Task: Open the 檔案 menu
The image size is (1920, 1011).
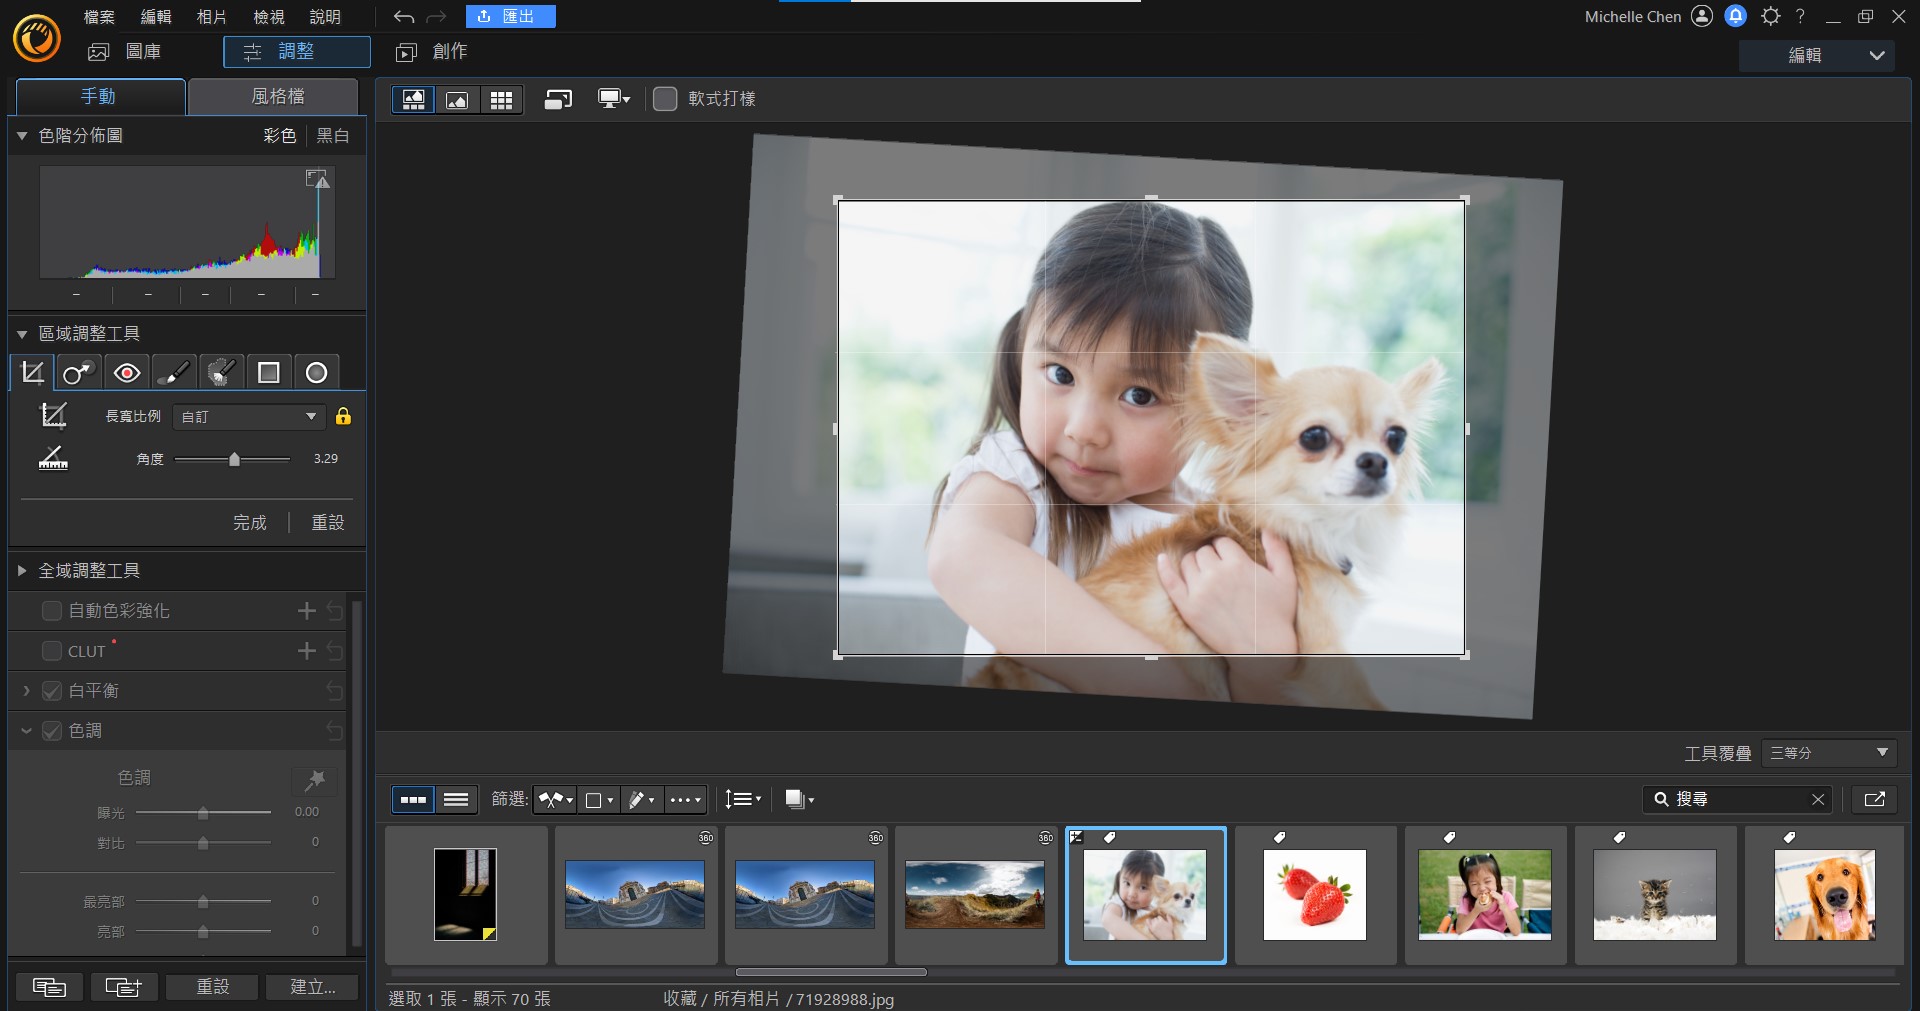Action: [x=99, y=17]
